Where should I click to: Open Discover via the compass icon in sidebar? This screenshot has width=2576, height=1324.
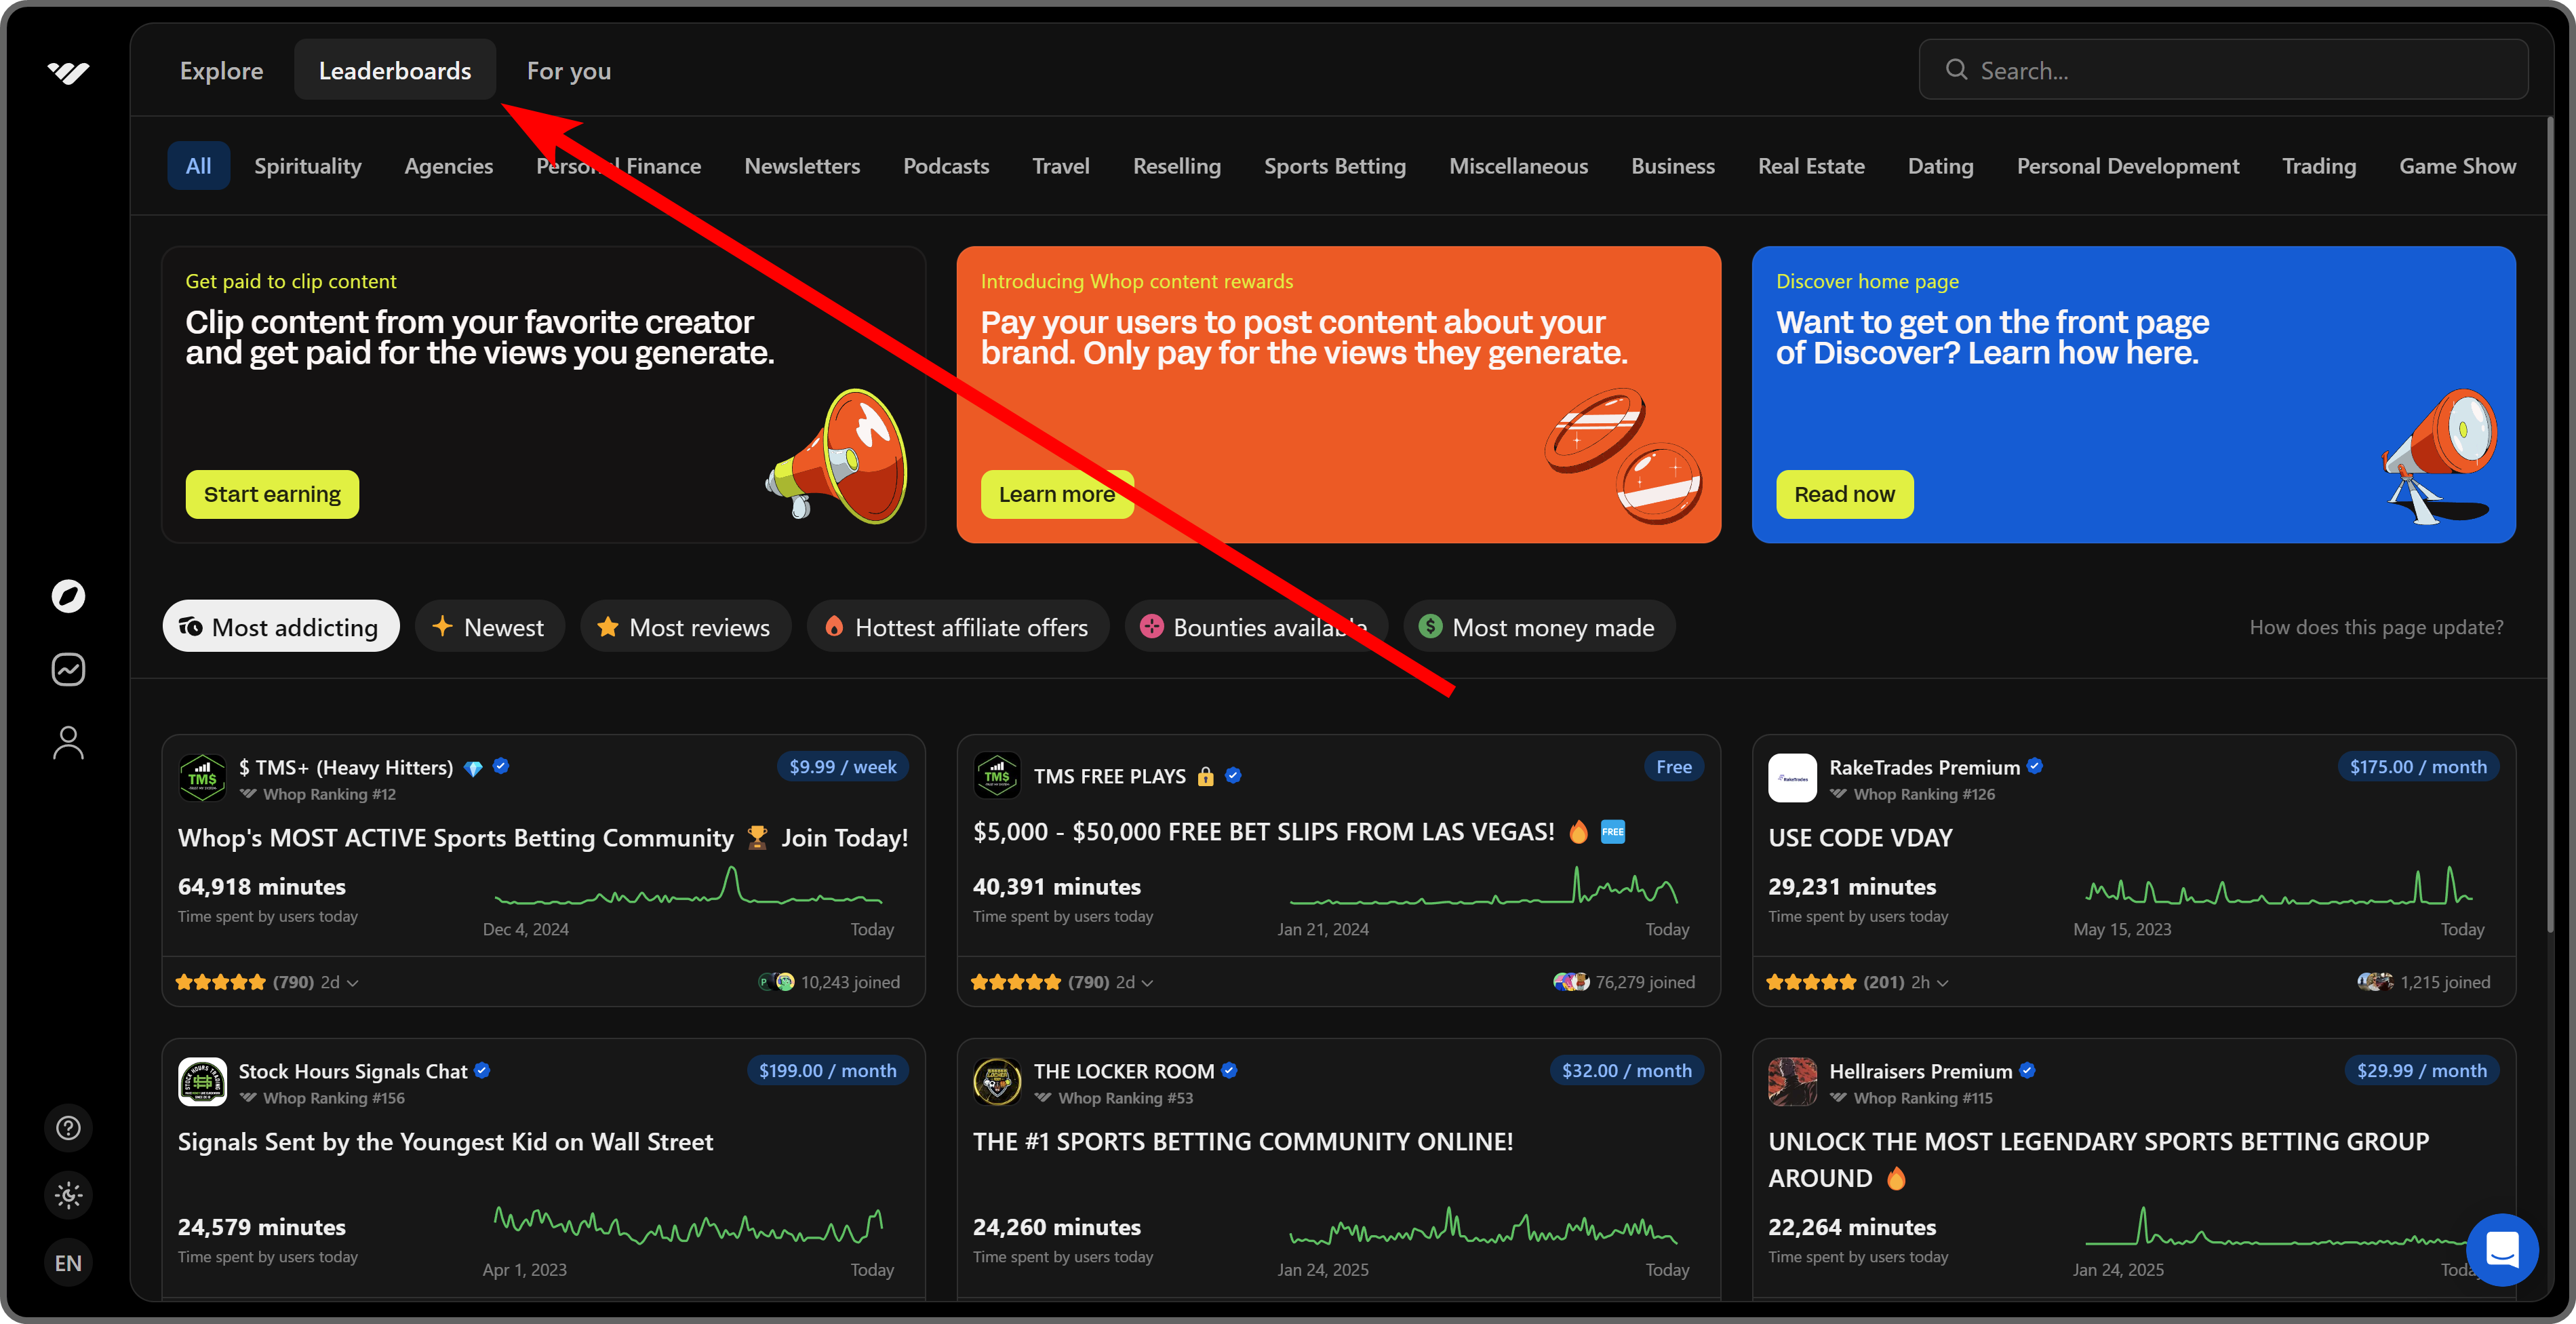(67, 596)
